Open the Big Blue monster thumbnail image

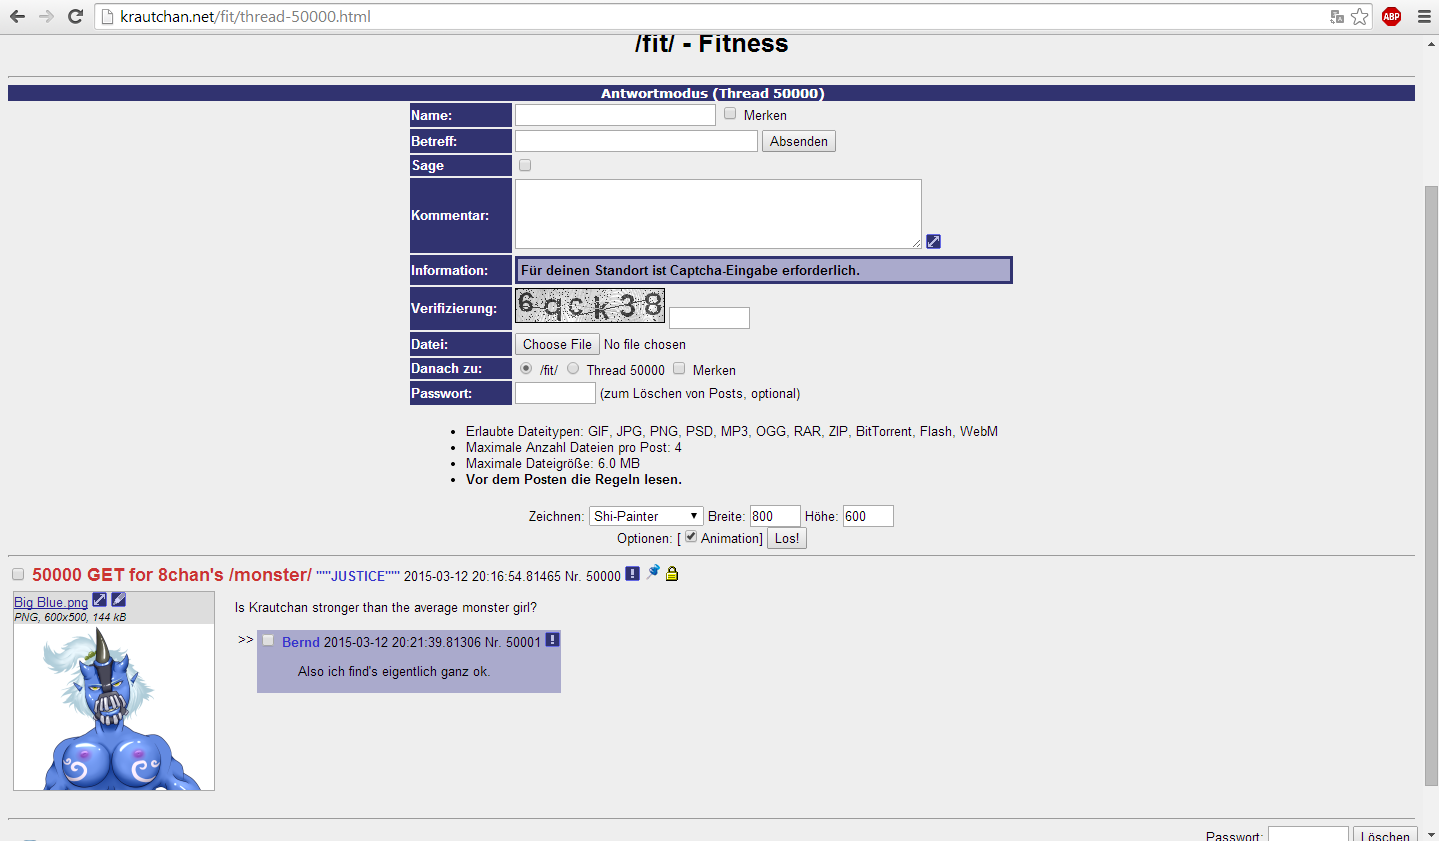114,707
